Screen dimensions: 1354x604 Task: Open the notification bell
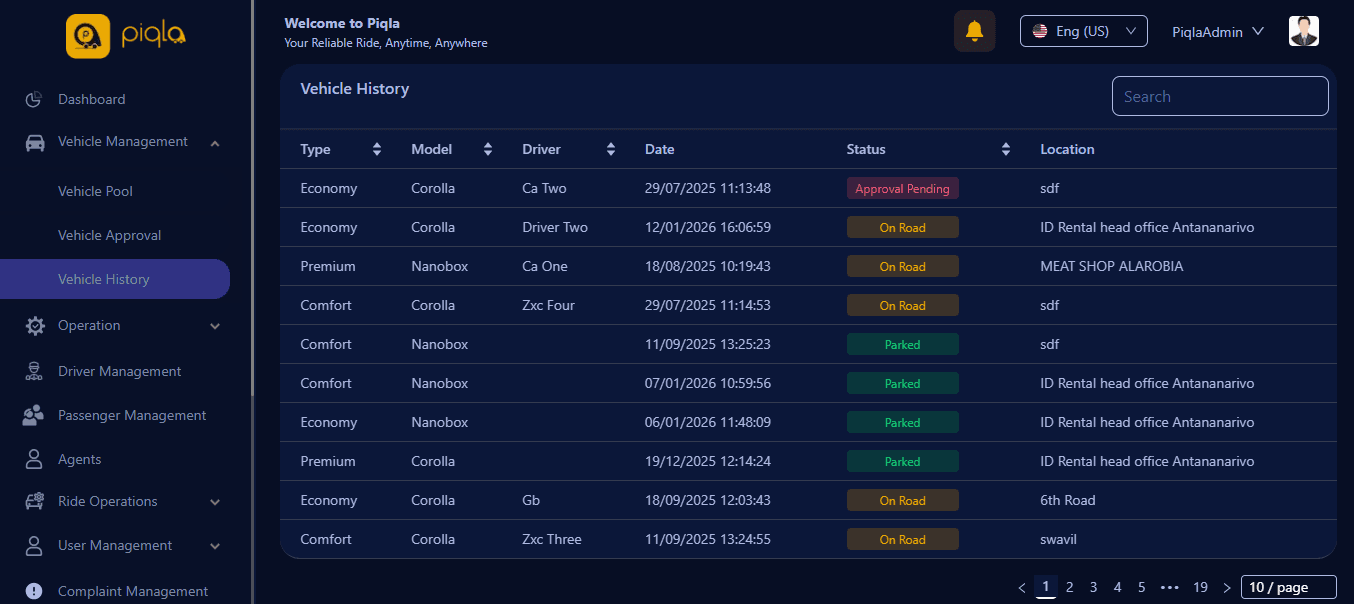tap(975, 31)
